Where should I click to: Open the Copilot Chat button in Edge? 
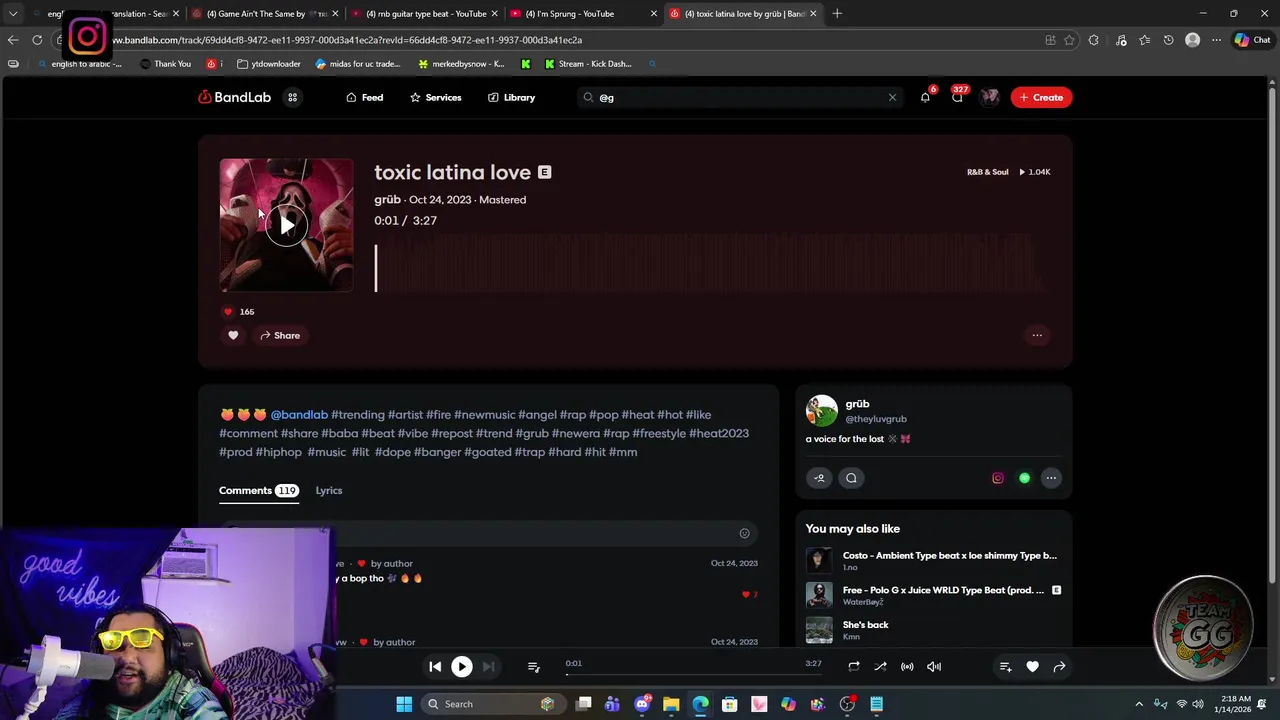[x=1252, y=40]
